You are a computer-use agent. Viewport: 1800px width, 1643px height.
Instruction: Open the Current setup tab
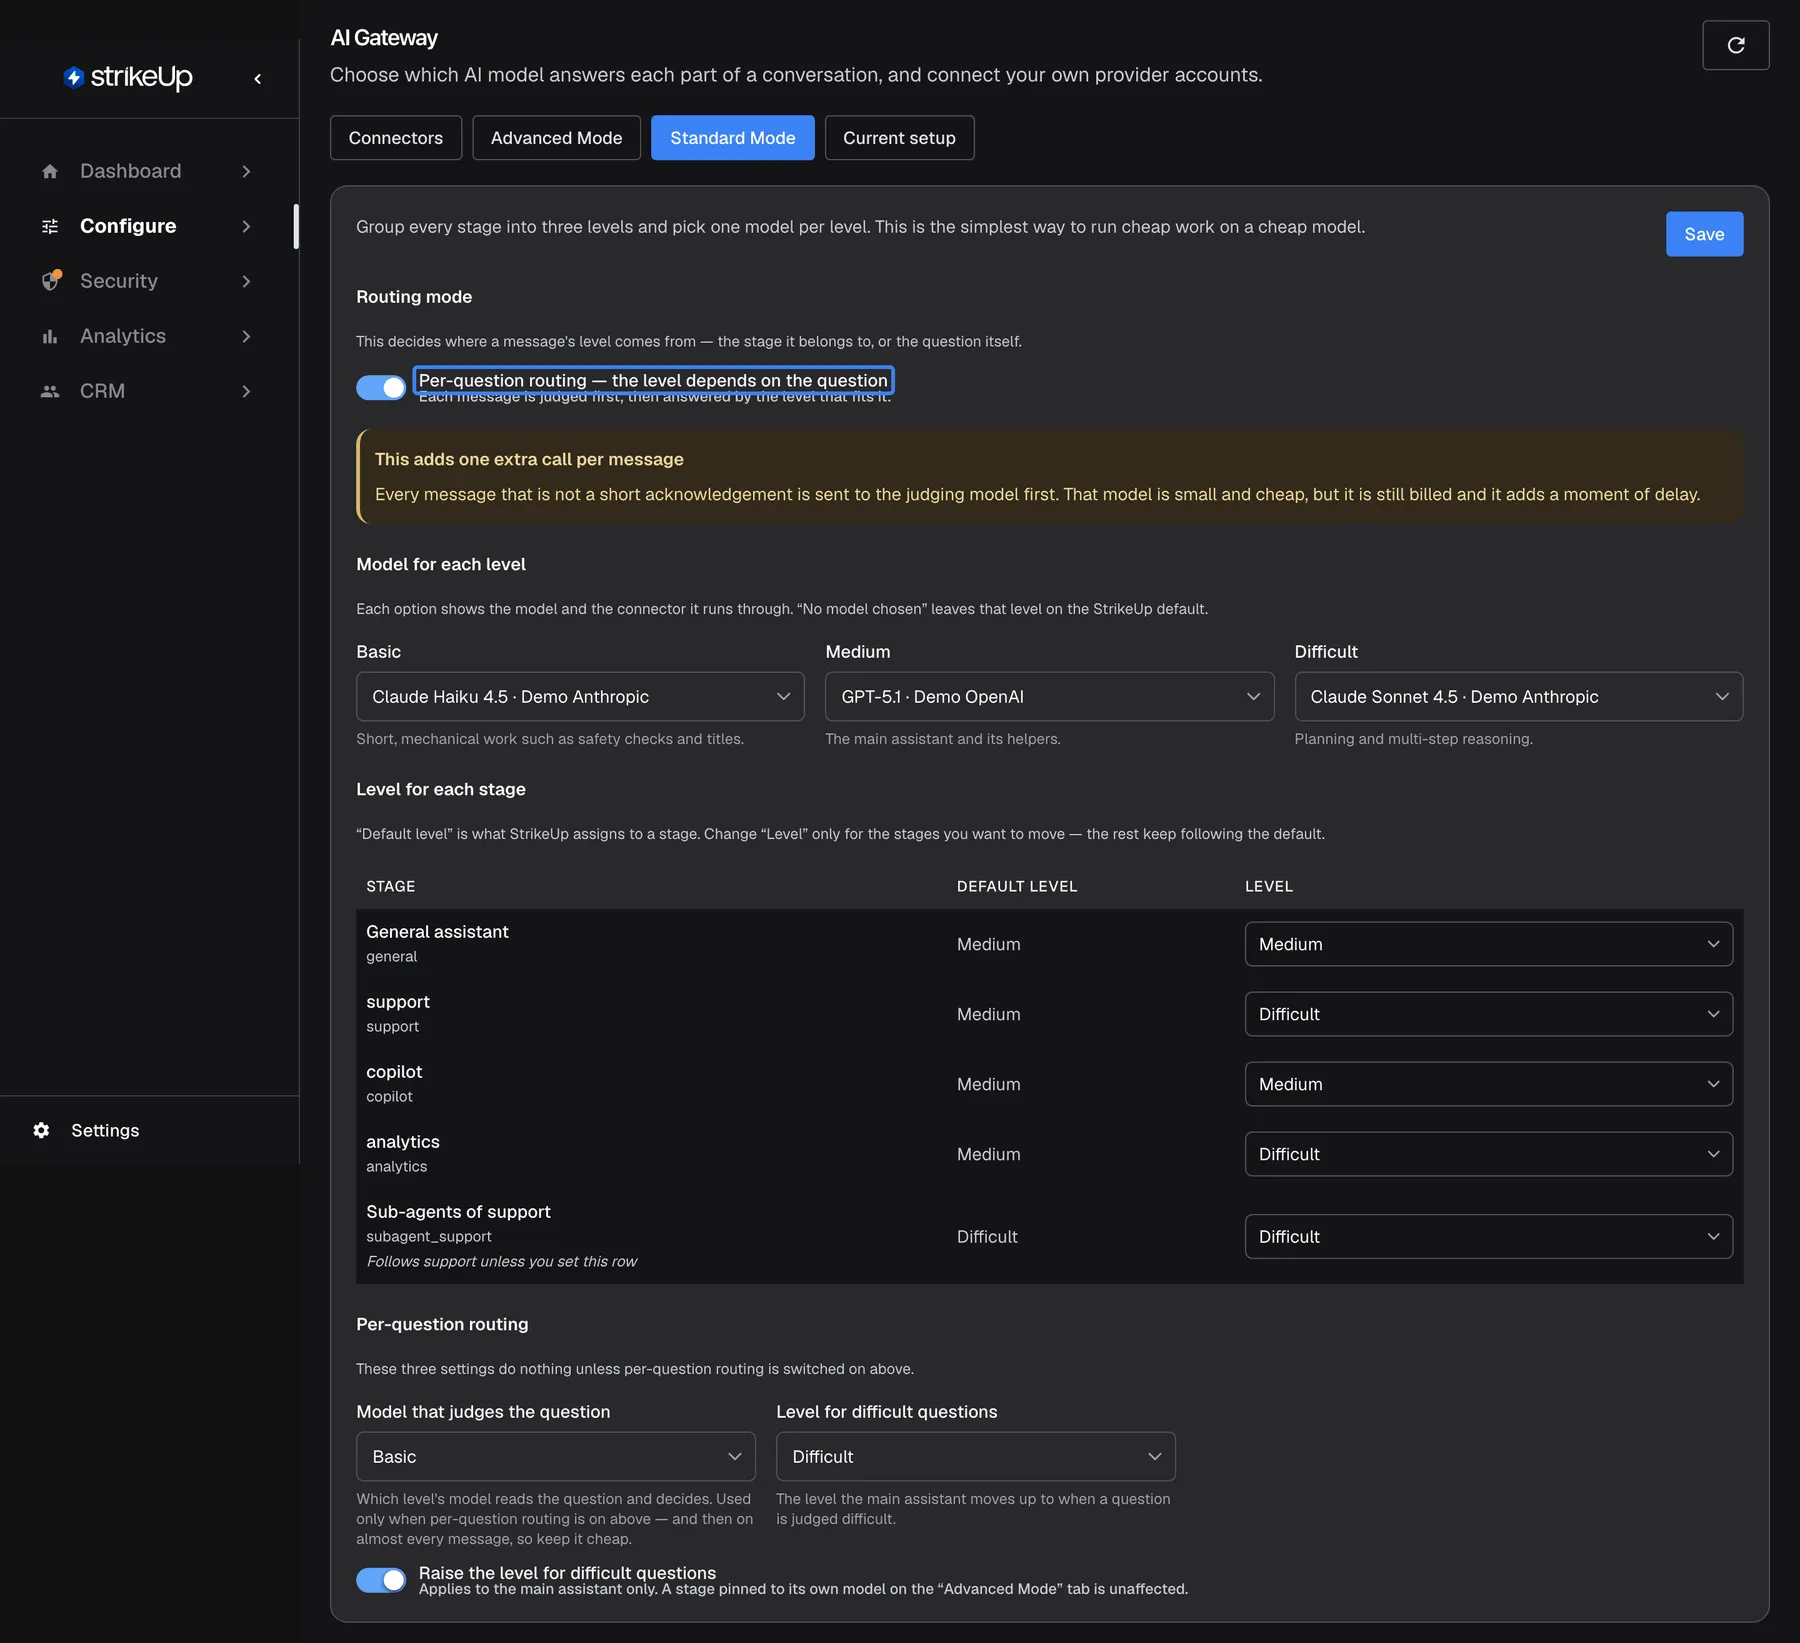coord(899,138)
